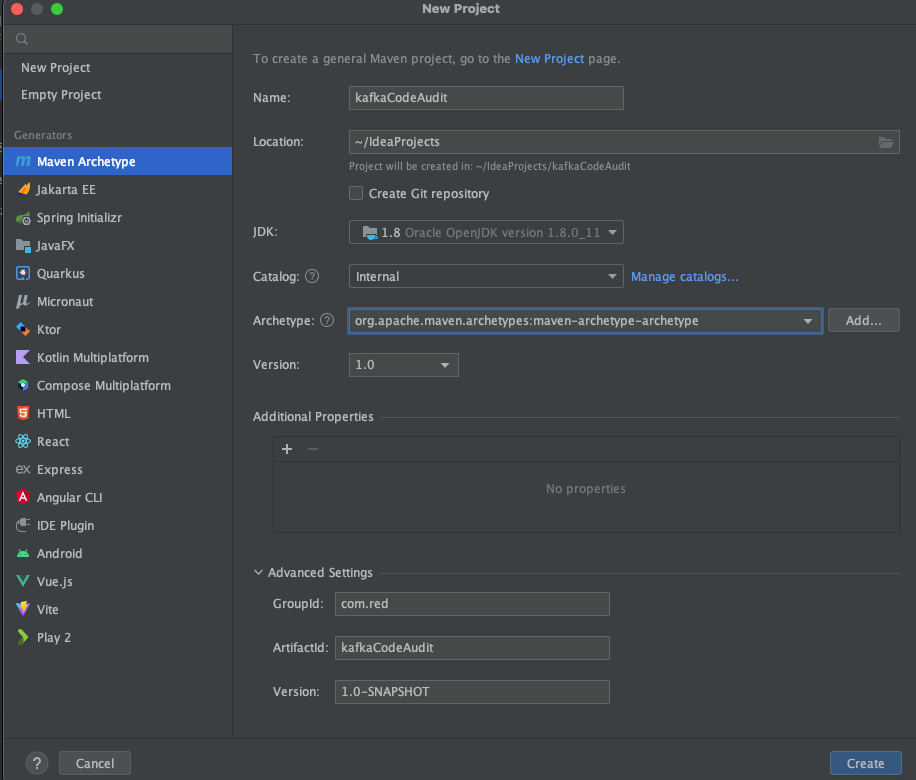
Task: Select the HTML generator icon
Action: (x=23, y=414)
